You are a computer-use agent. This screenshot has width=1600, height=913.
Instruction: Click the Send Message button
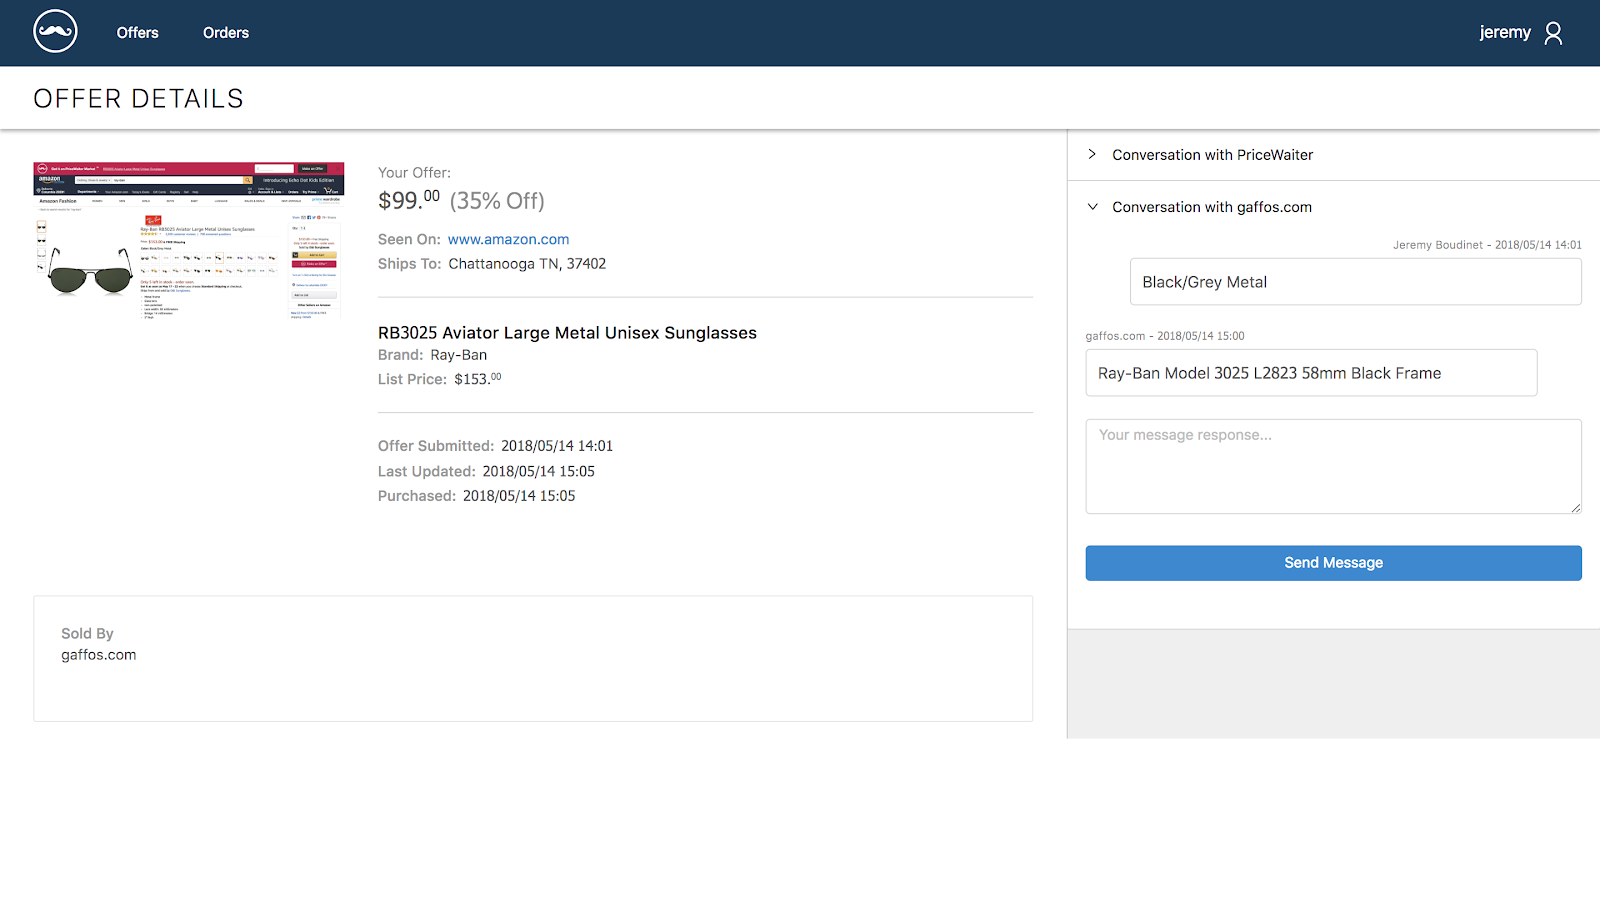[1333, 563]
